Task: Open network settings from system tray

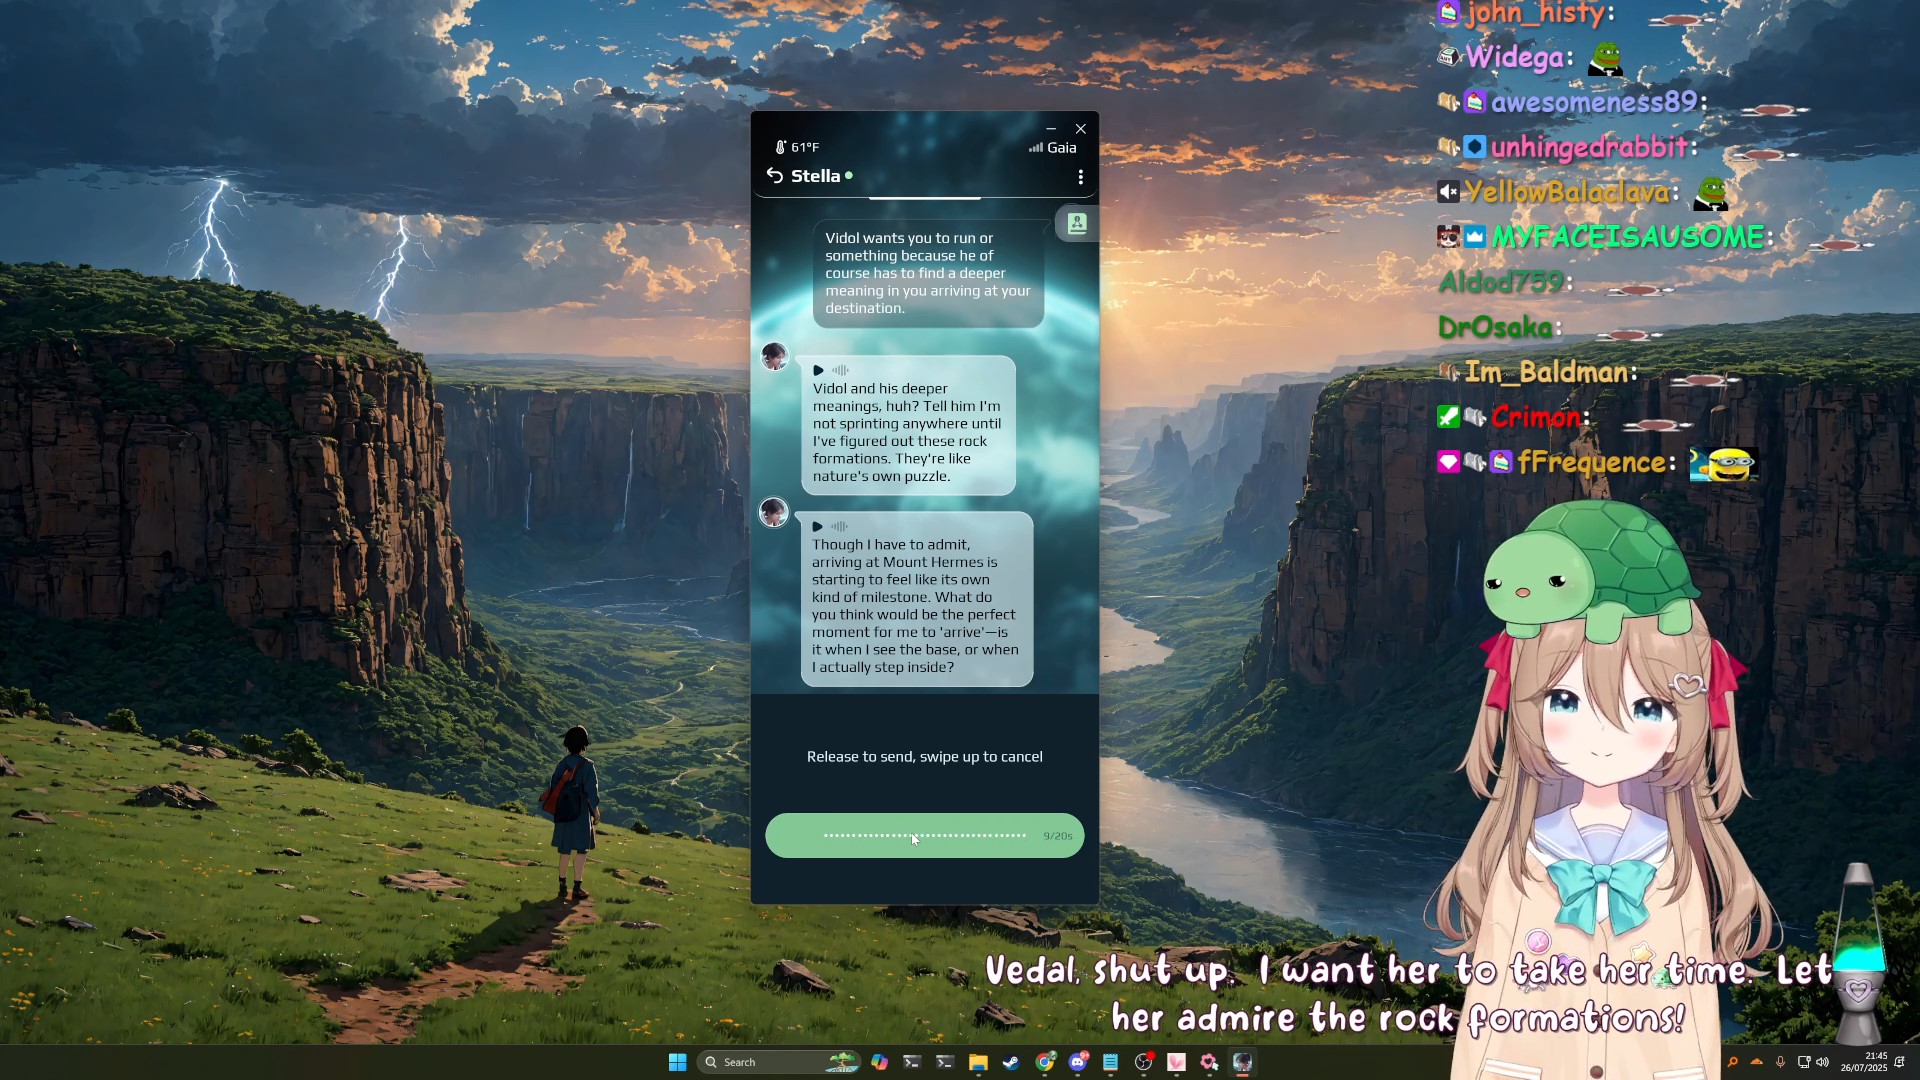Action: (1803, 1062)
